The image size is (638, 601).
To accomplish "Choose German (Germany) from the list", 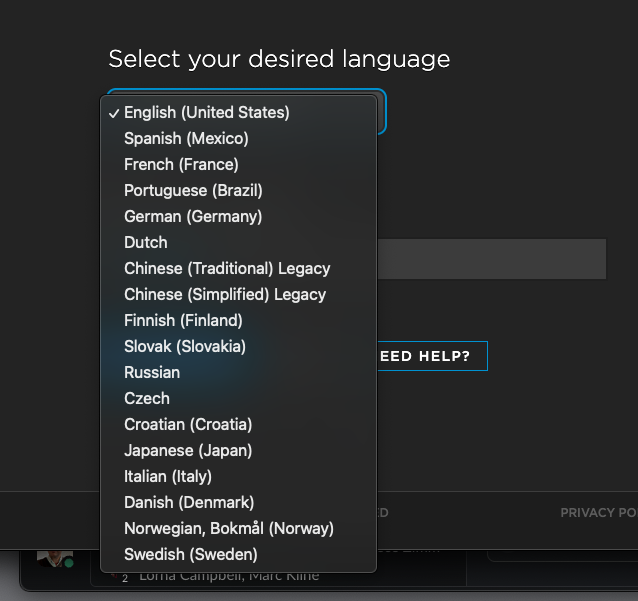I will coord(193,216).
